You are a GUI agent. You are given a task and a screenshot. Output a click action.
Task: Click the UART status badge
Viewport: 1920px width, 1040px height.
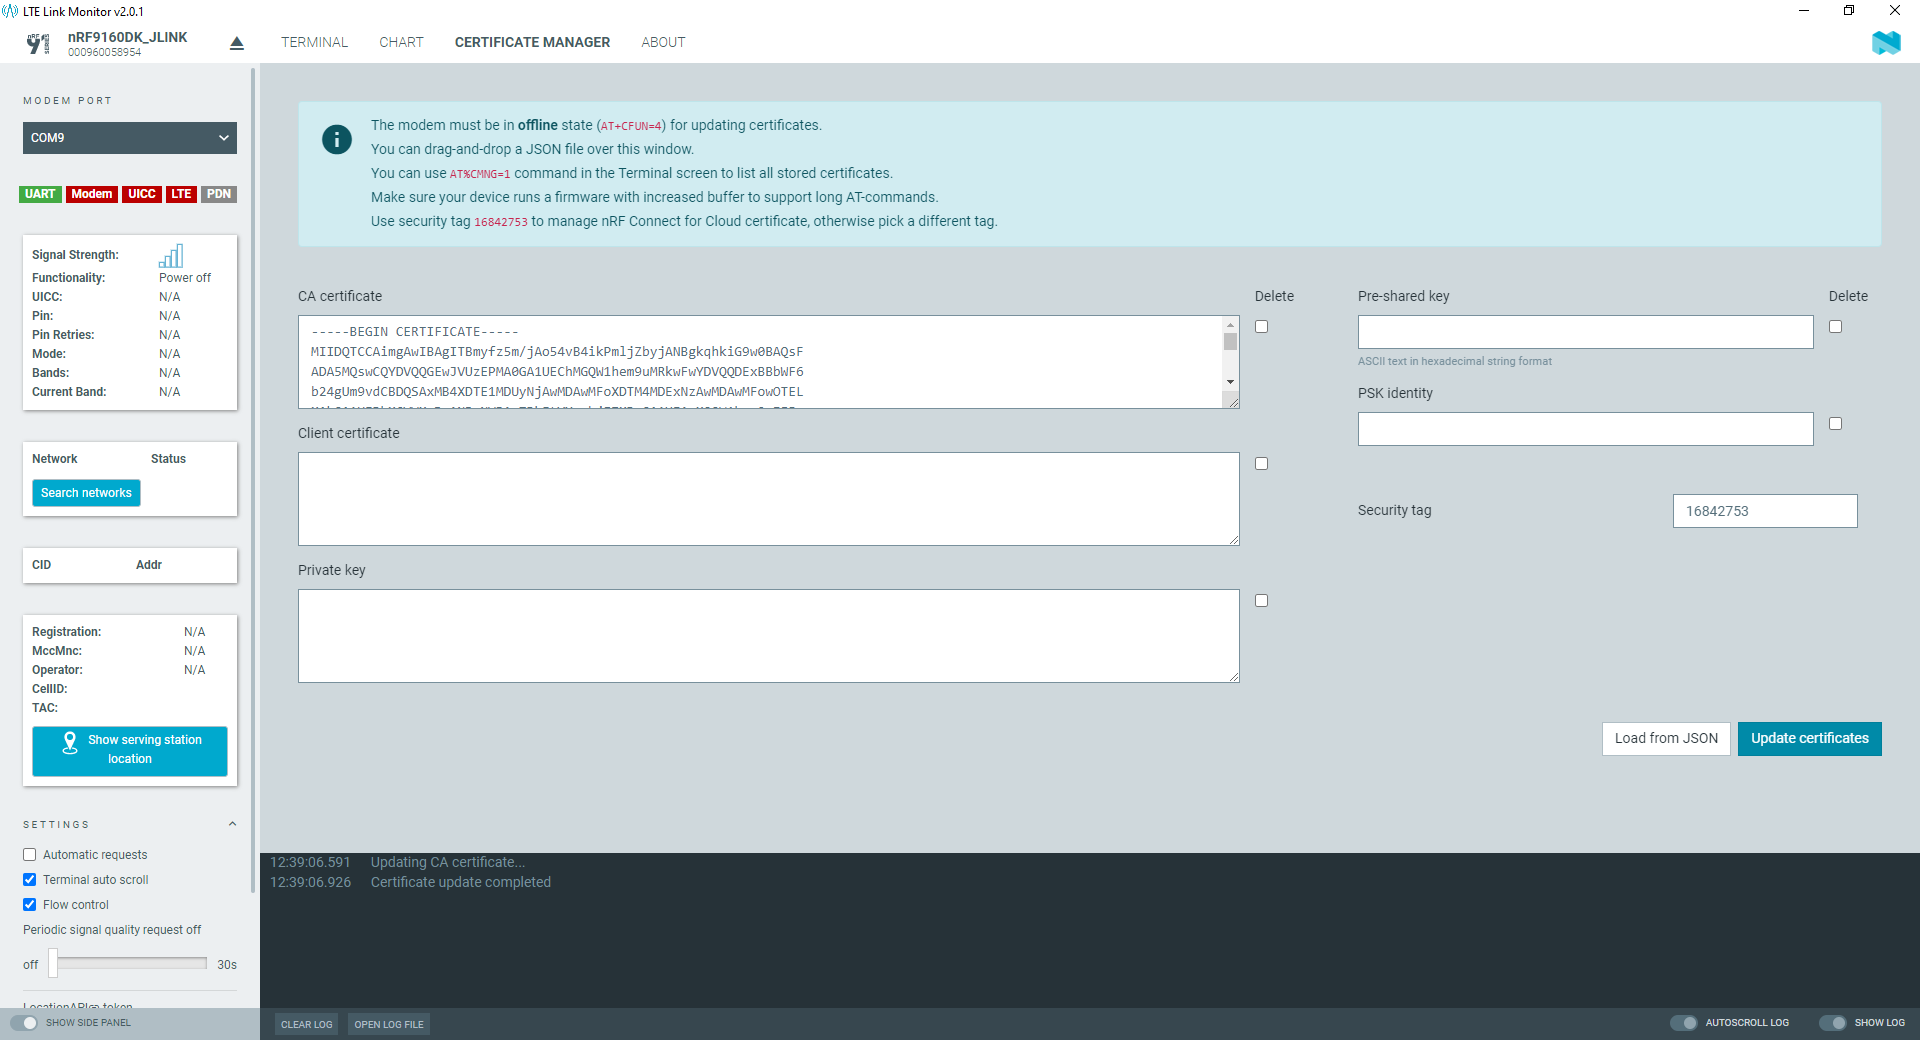tap(40, 194)
